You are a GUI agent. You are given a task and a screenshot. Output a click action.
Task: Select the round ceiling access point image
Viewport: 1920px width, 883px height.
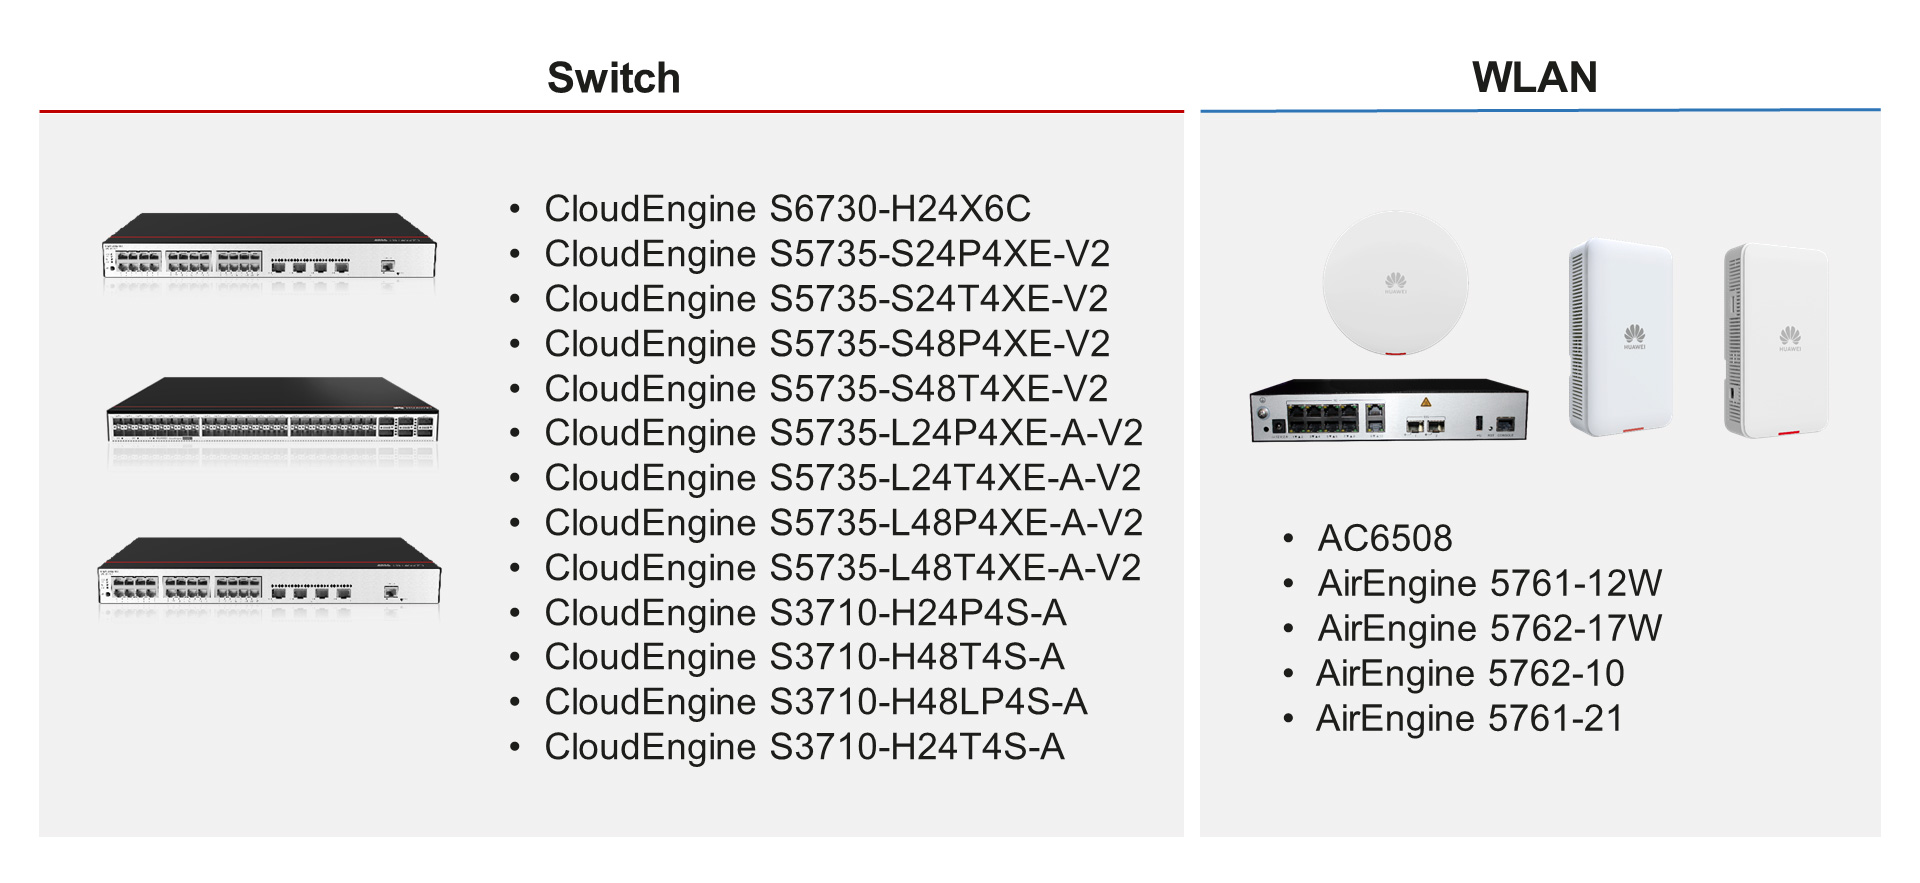click(1395, 284)
